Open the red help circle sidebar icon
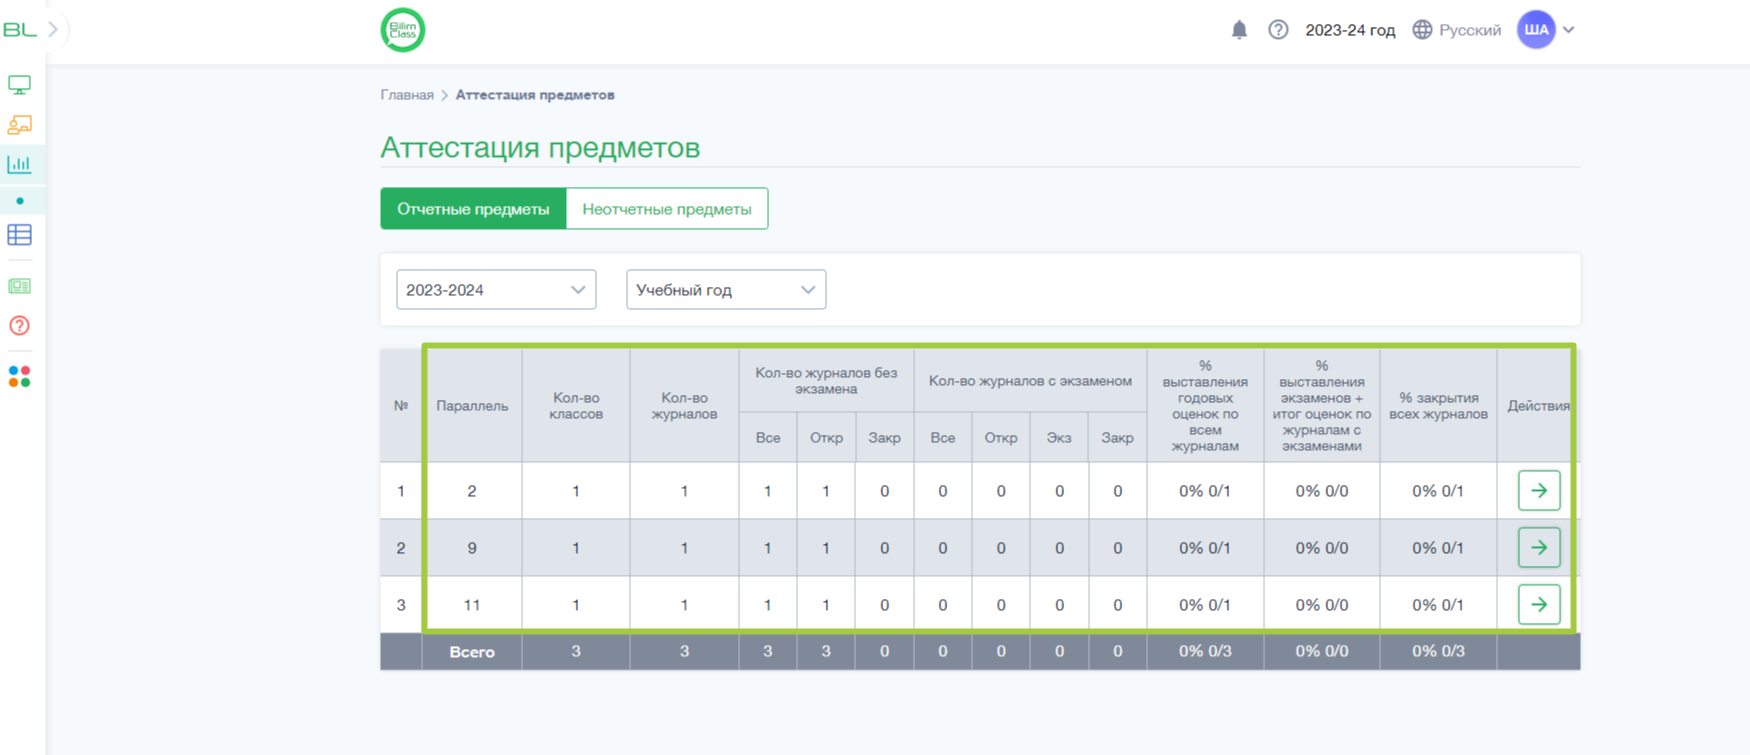Screen dimensions: 1750x755 pyautogui.click(x=19, y=326)
